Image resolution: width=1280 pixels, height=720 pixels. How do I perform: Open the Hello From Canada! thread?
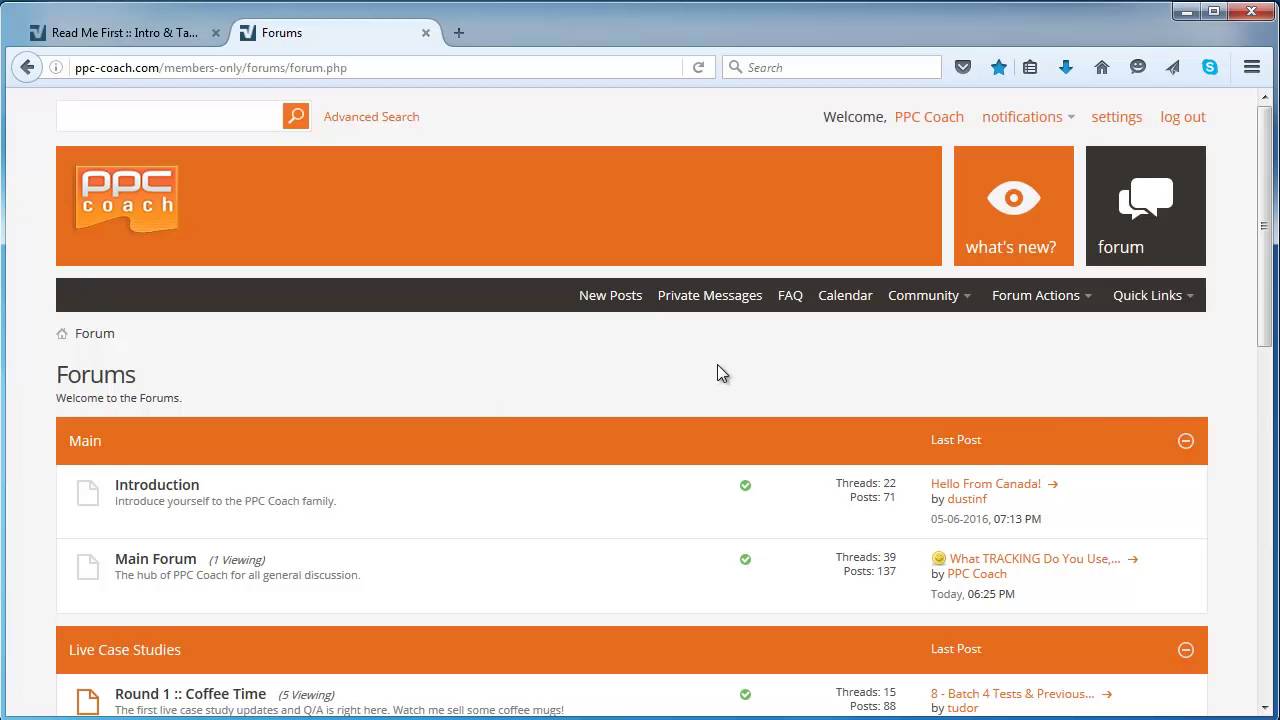tap(986, 484)
